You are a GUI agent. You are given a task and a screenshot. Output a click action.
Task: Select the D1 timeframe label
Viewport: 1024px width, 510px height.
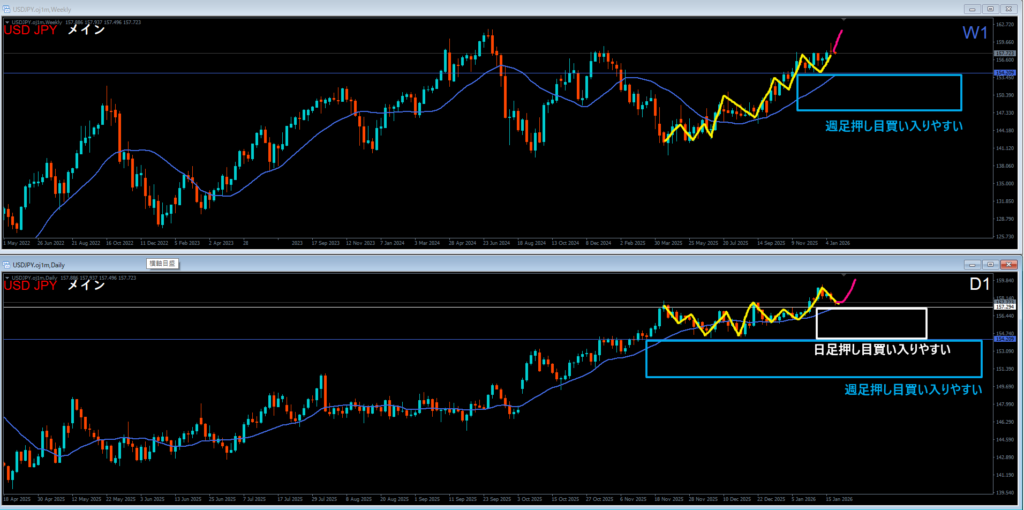pos(979,285)
